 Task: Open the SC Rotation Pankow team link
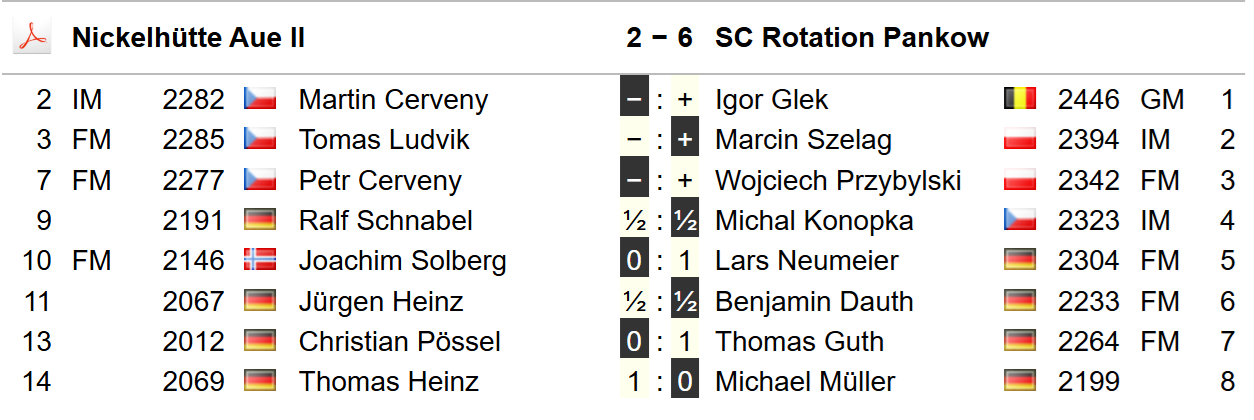coord(852,38)
